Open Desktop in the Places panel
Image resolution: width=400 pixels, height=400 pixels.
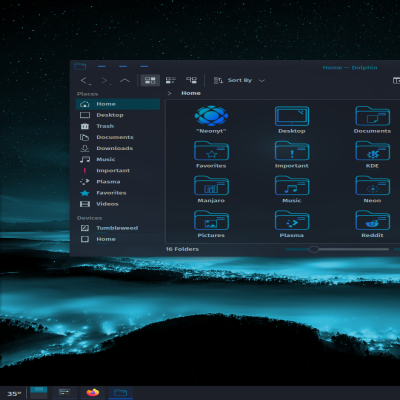(x=118, y=115)
